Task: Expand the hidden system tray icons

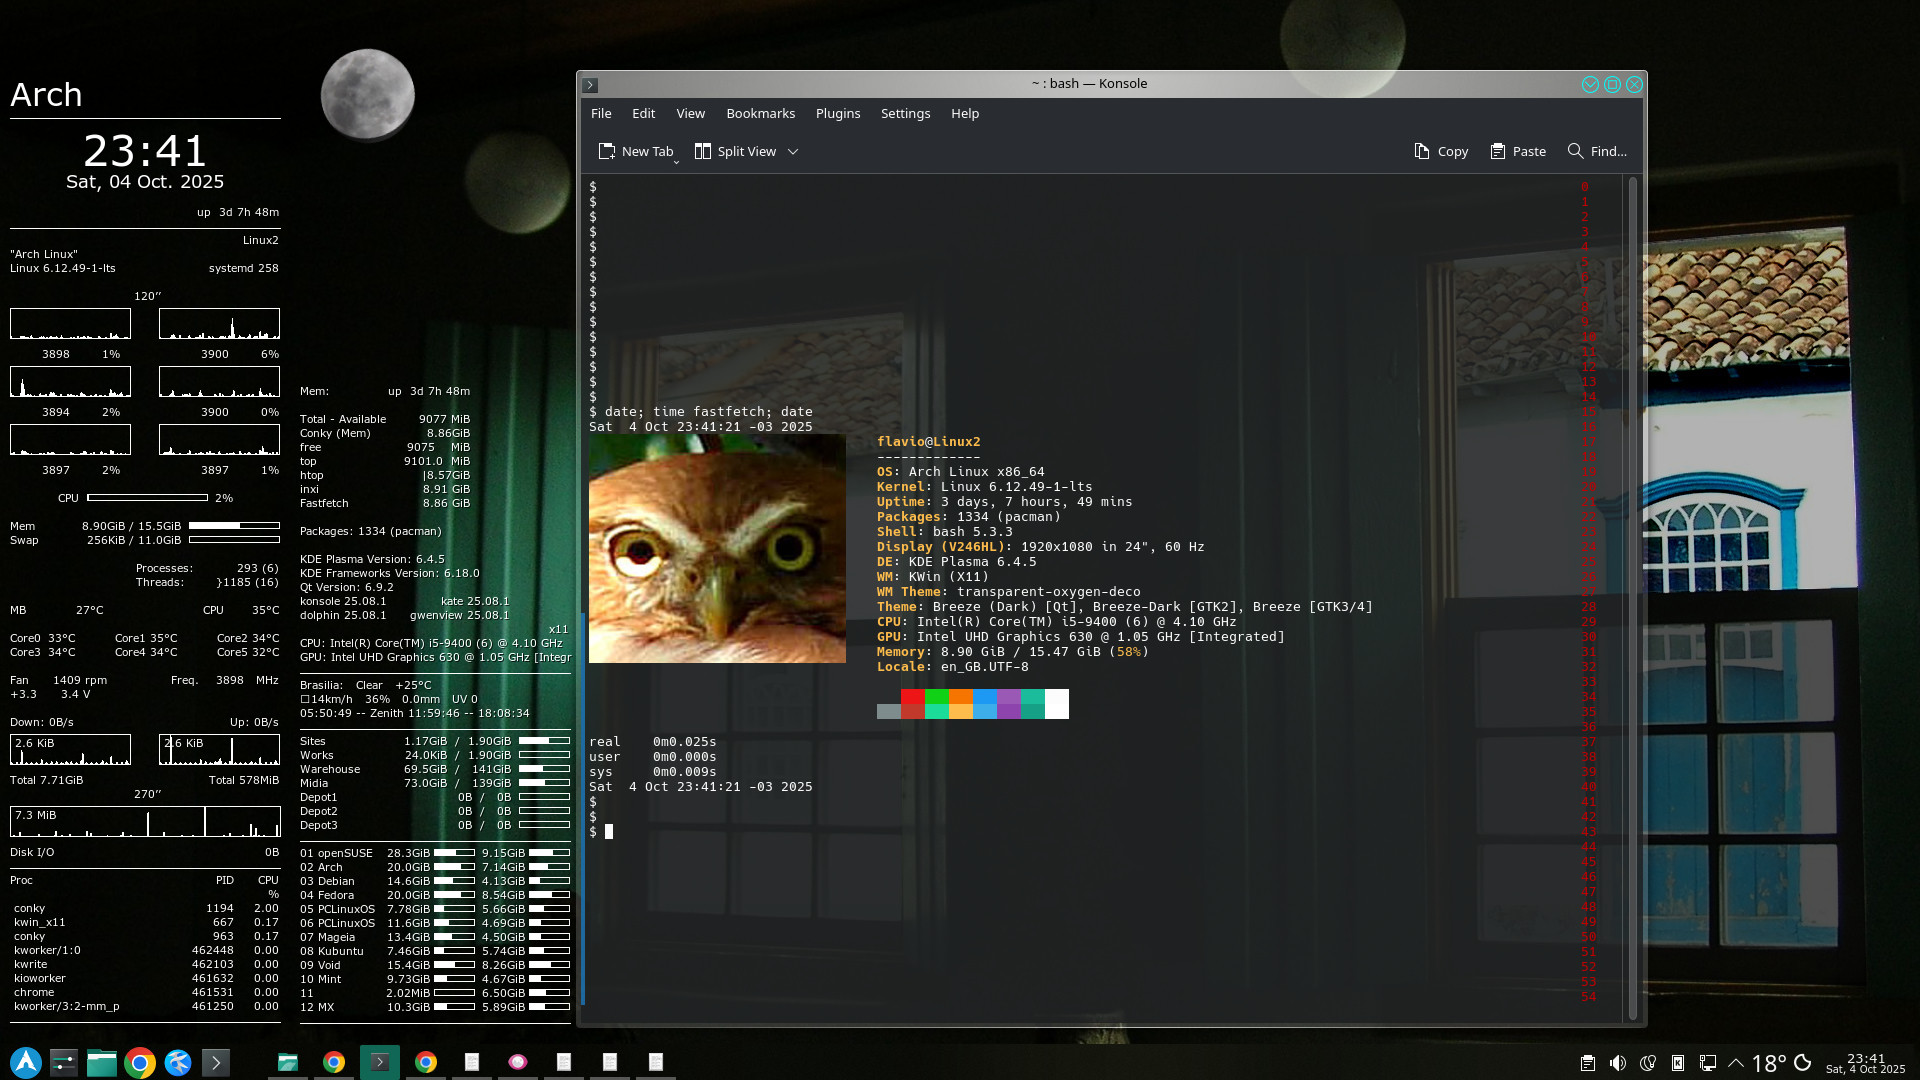Action: click(1736, 1063)
